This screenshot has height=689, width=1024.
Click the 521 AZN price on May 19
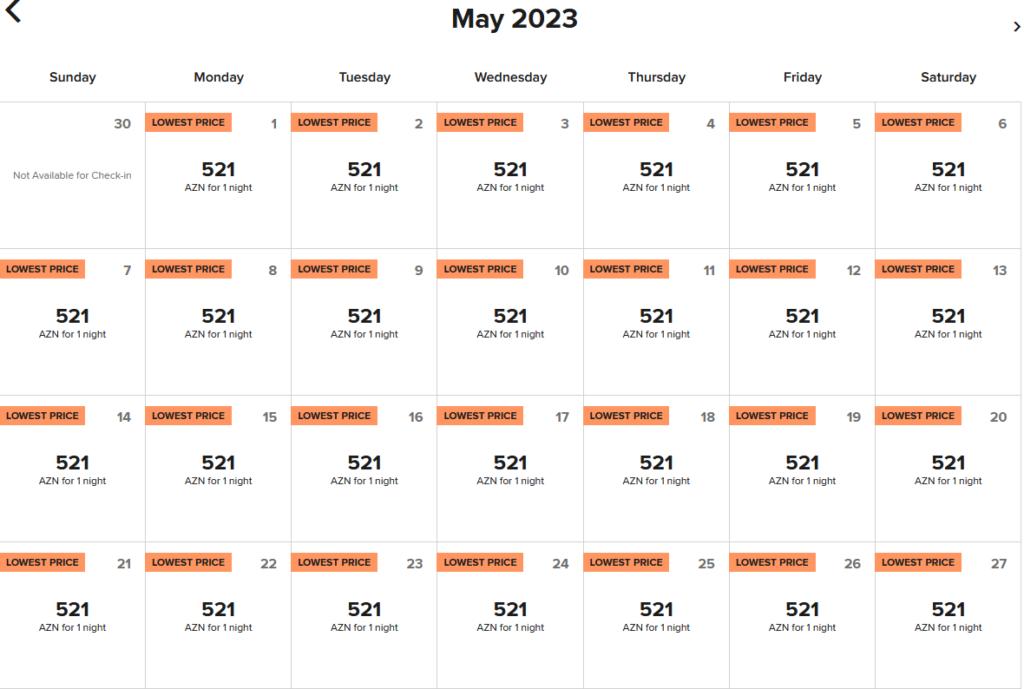pyautogui.click(x=802, y=463)
